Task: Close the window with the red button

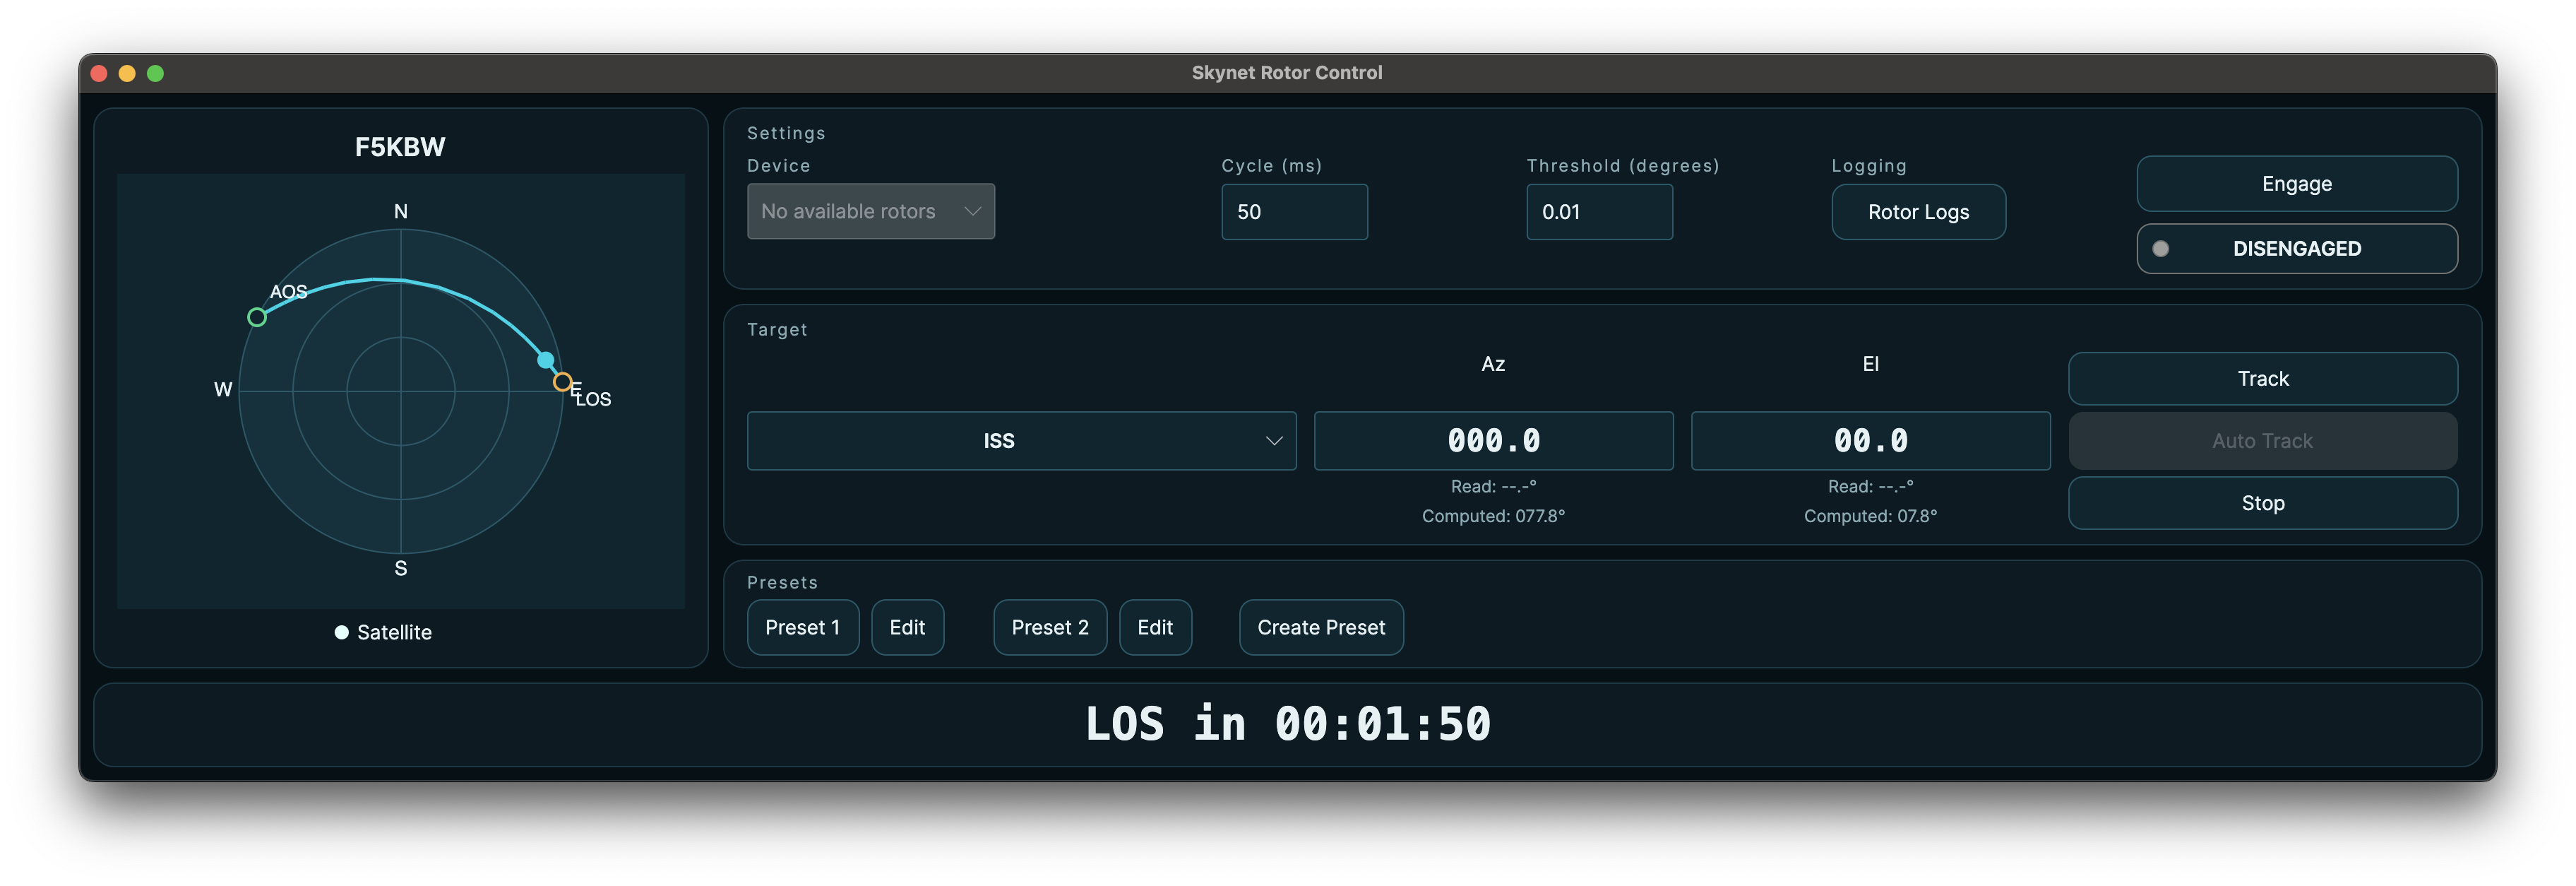Action: 99,73
